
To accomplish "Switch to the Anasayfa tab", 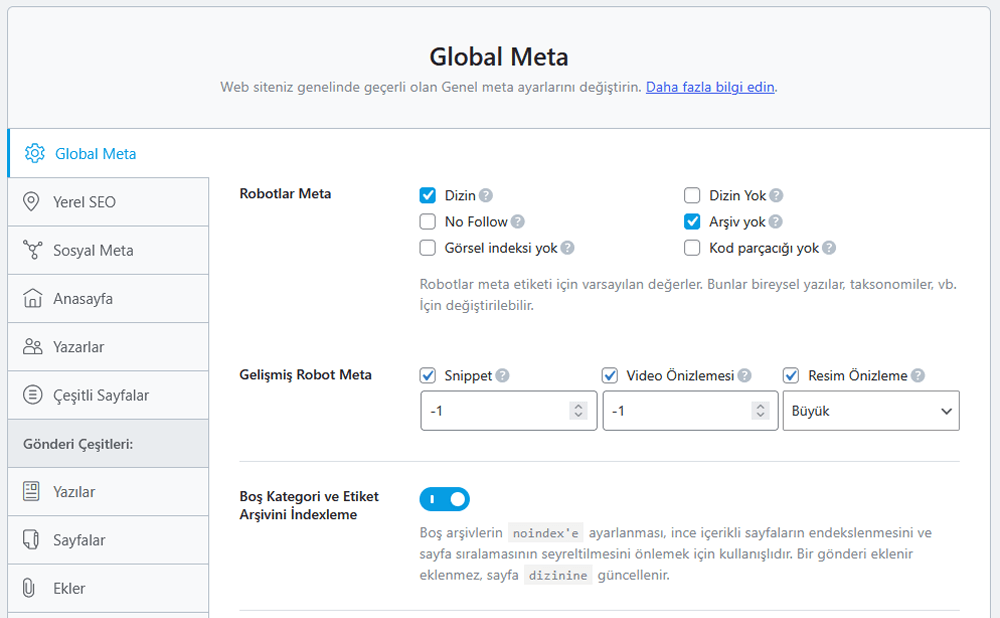I will pos(108,298).
